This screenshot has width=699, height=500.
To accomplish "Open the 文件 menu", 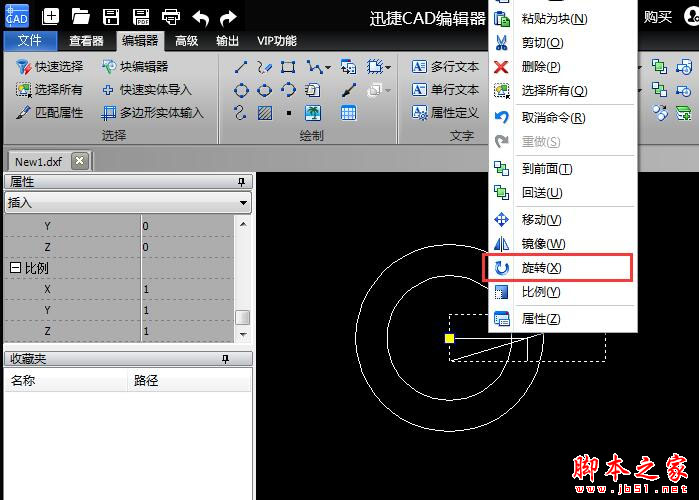I will (x=30, y=41).
